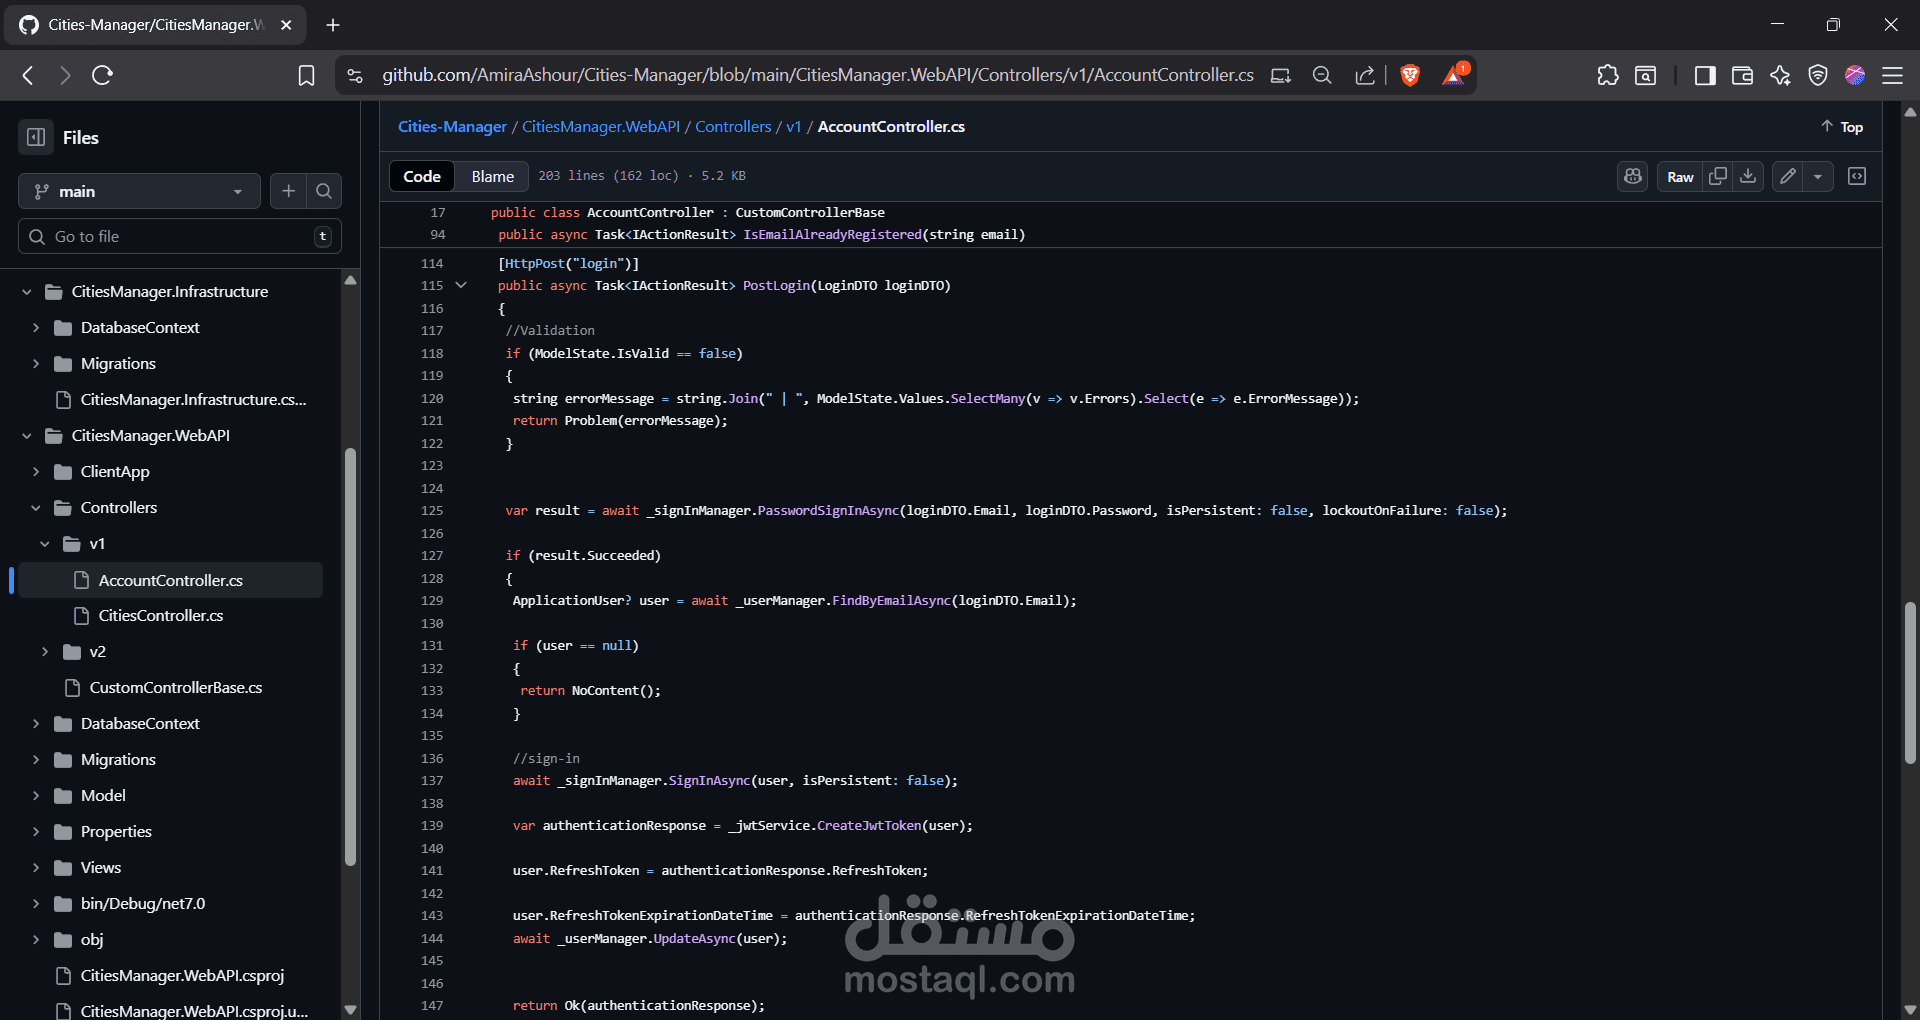Expand the v2 folder

(x=45, y=652)
